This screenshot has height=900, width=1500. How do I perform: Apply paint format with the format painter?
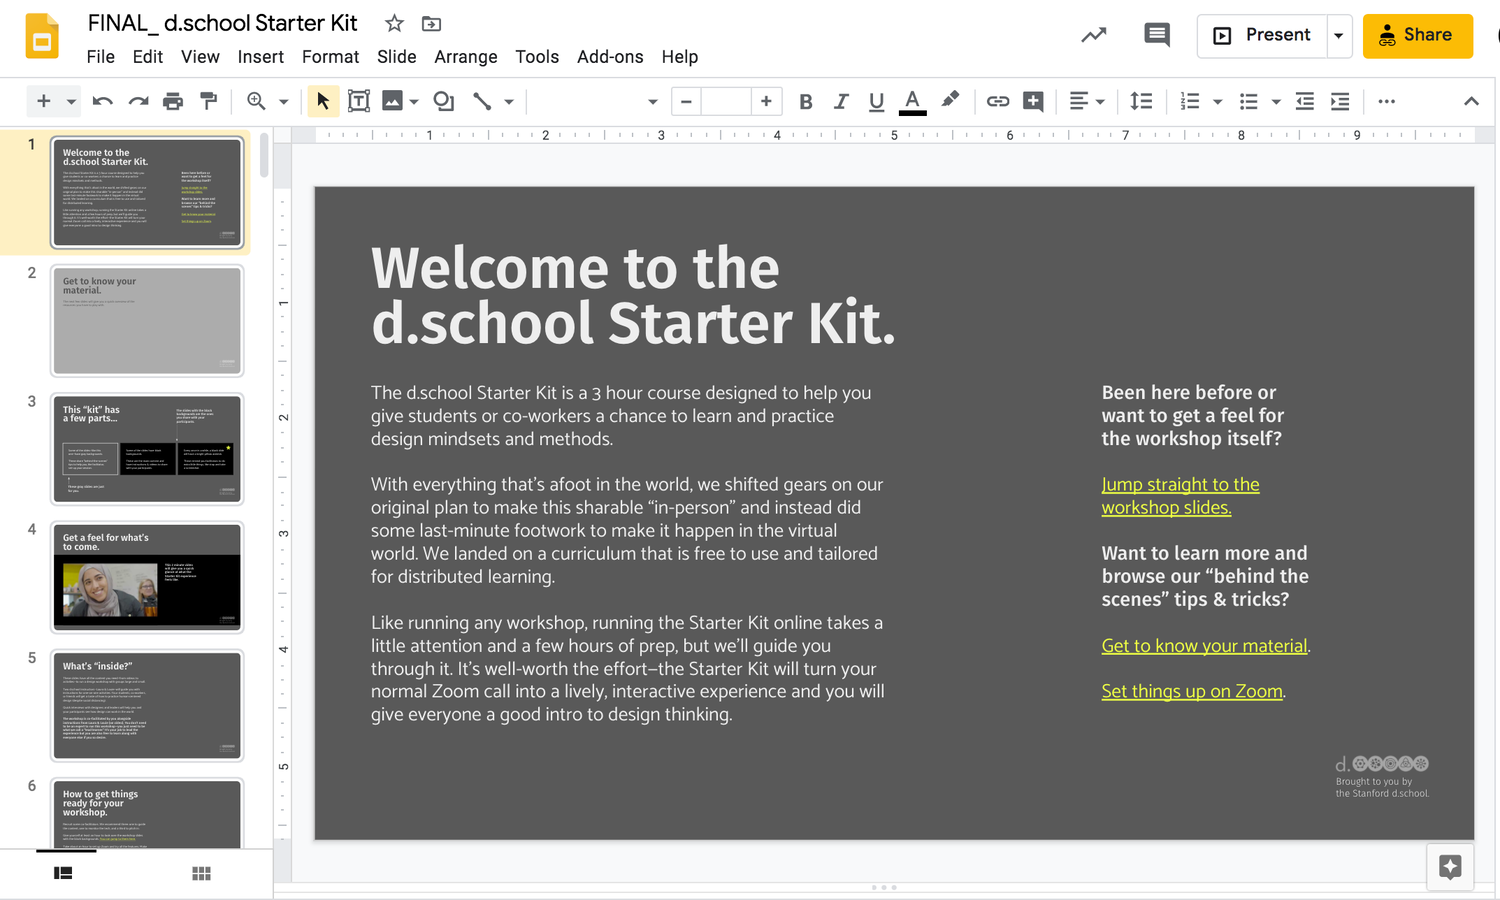[207, 101]
